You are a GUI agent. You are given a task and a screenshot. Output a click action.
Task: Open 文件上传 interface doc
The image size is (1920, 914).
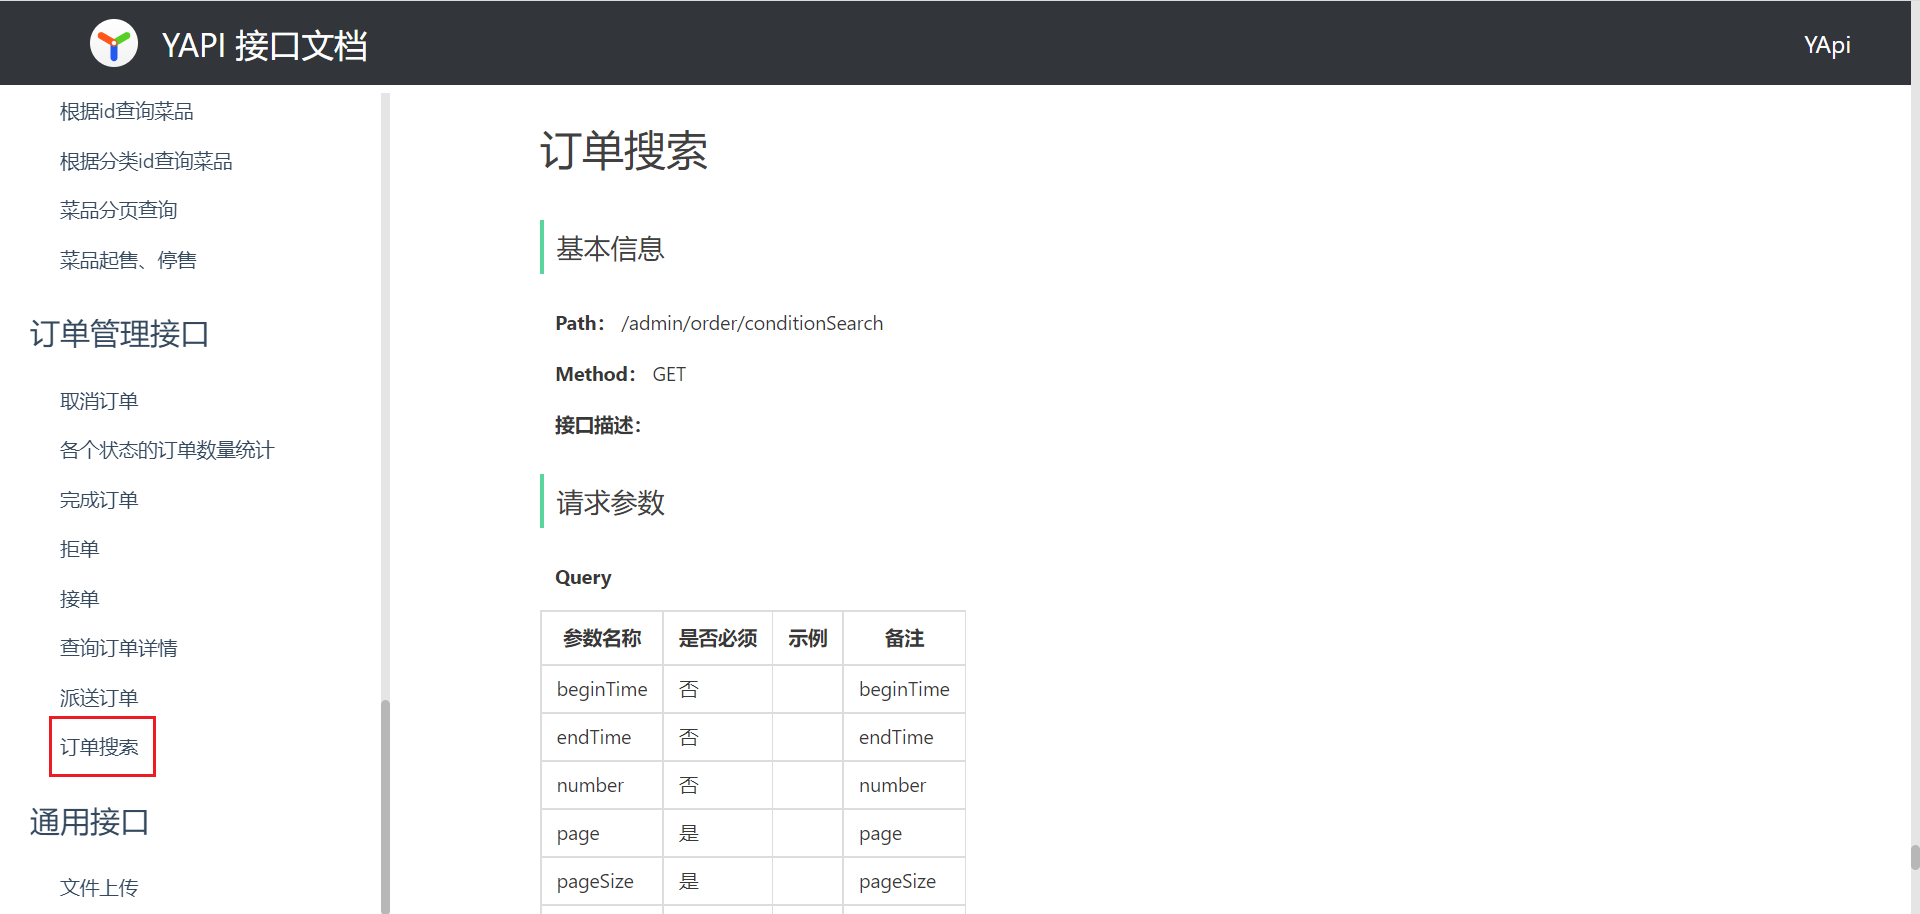(99, 887)
